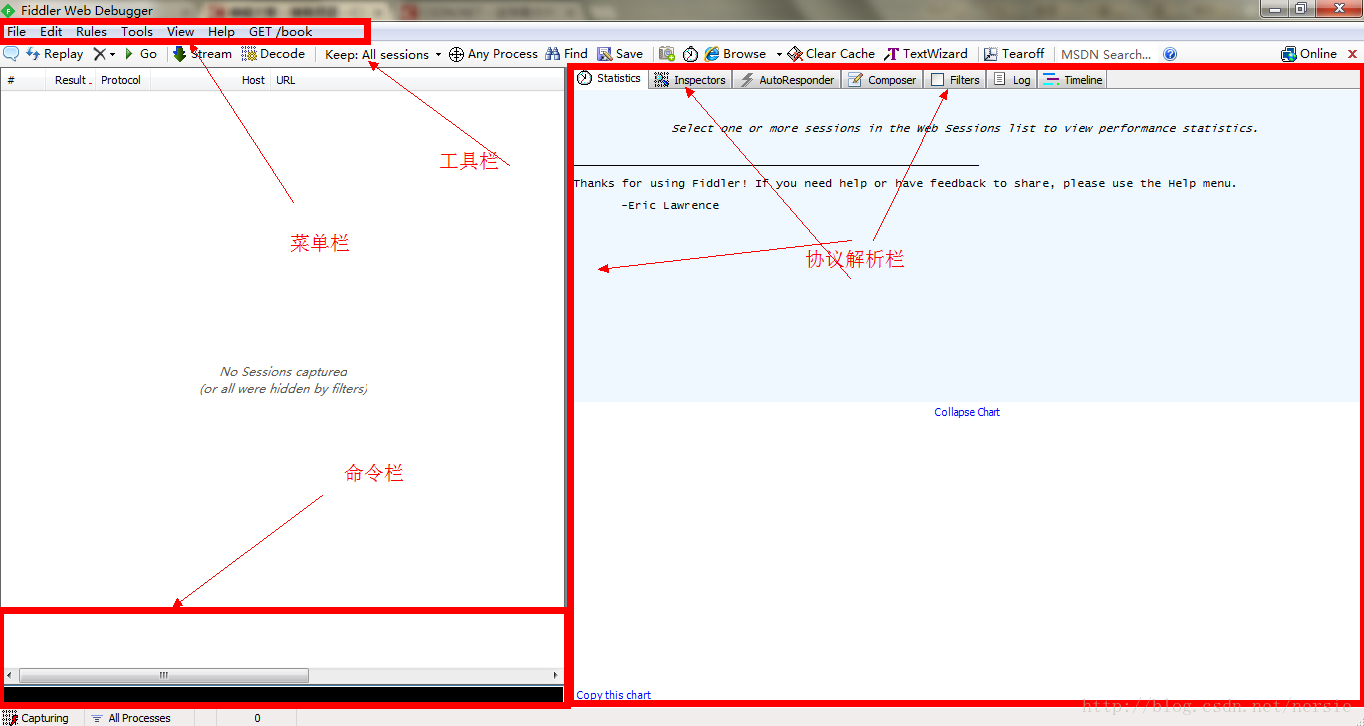Screen dimensions: 1364x726
Task: Open Find sessions tool
Action: point(566,54)
